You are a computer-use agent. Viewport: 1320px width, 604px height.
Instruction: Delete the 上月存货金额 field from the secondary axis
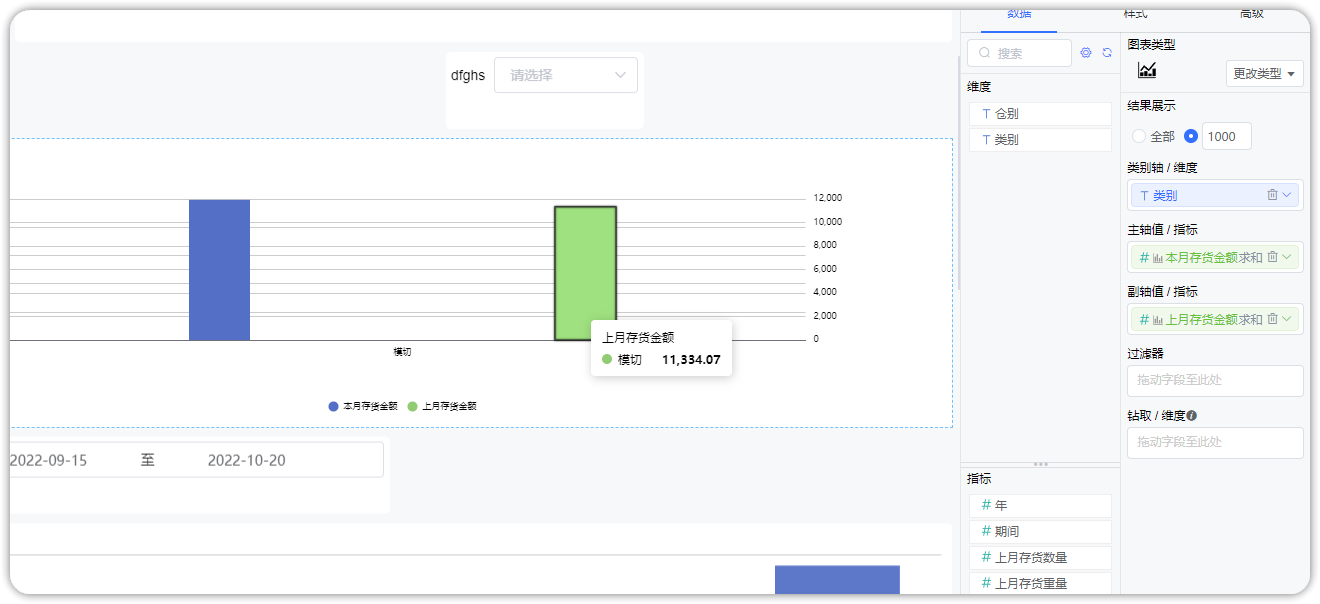(x=1272, y=319)
